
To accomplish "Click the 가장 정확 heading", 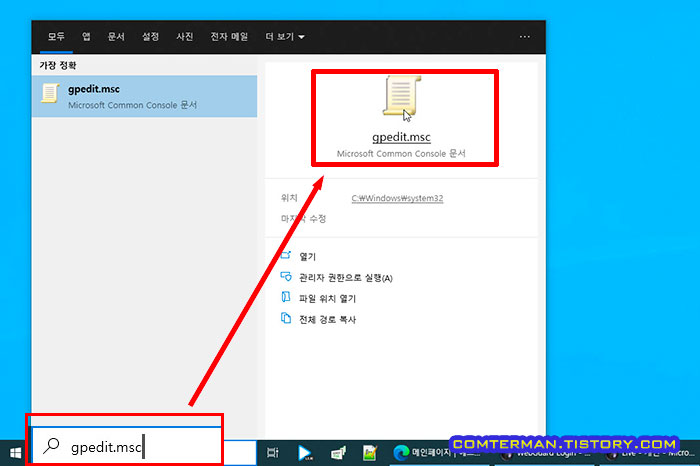I will tap(58, 66).
